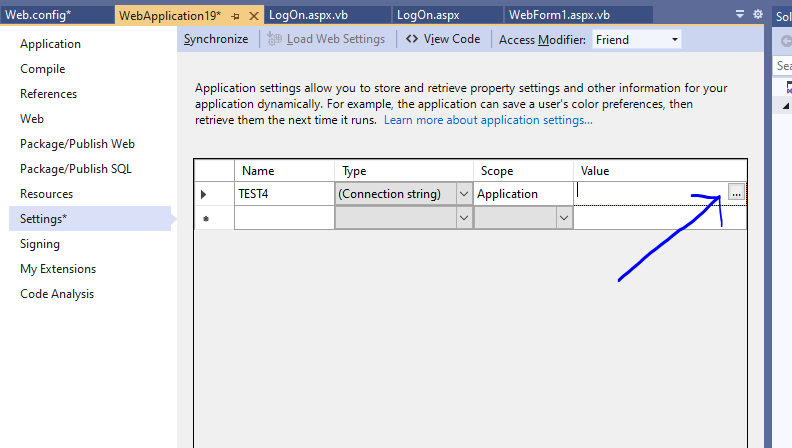Click the ellipsis button in Value cell
The width and height of the screenshot is (792, 448).
pos(736,192)
